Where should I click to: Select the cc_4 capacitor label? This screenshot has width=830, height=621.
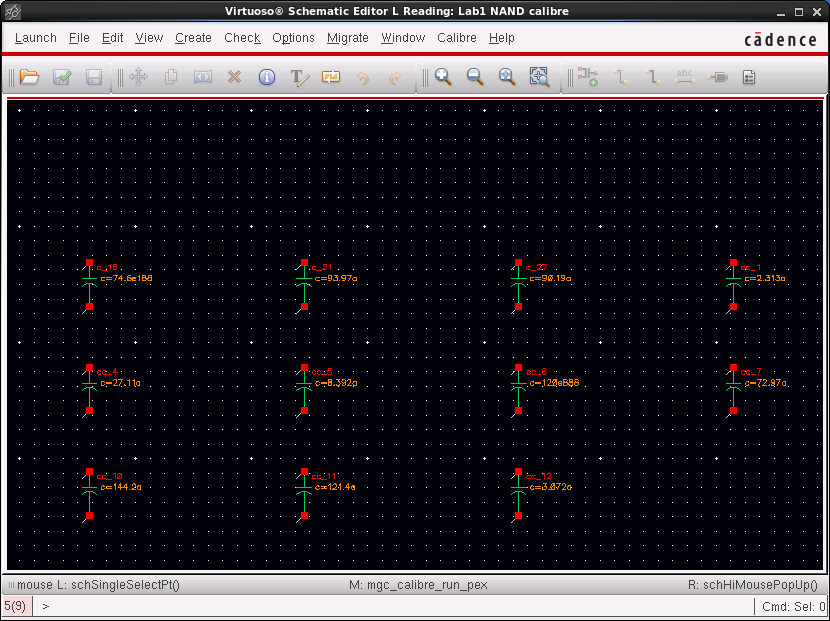click(107, 372)
